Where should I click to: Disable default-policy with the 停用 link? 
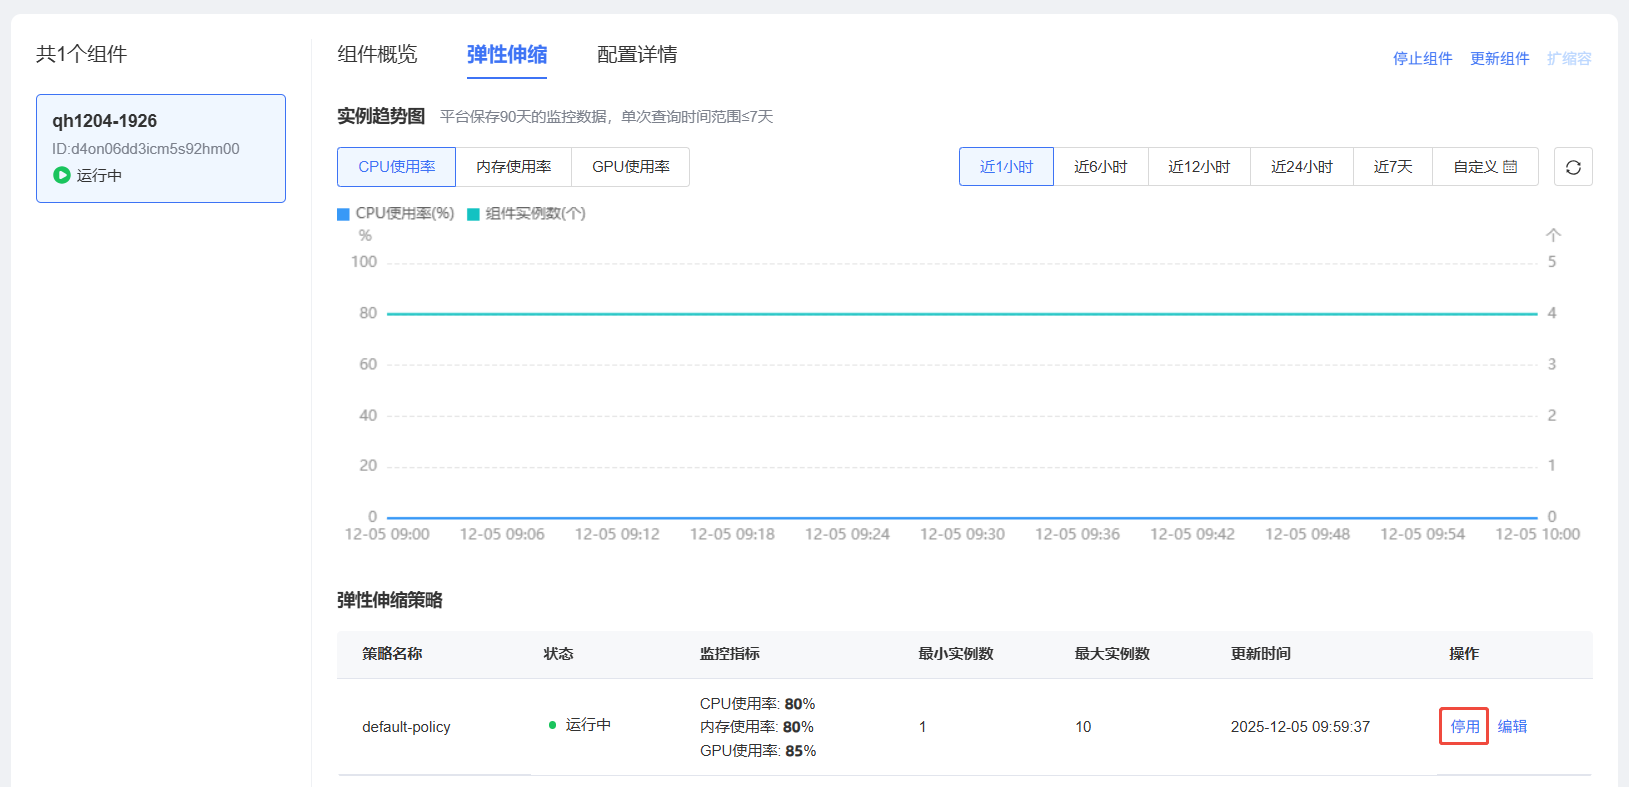point(1464,727)
